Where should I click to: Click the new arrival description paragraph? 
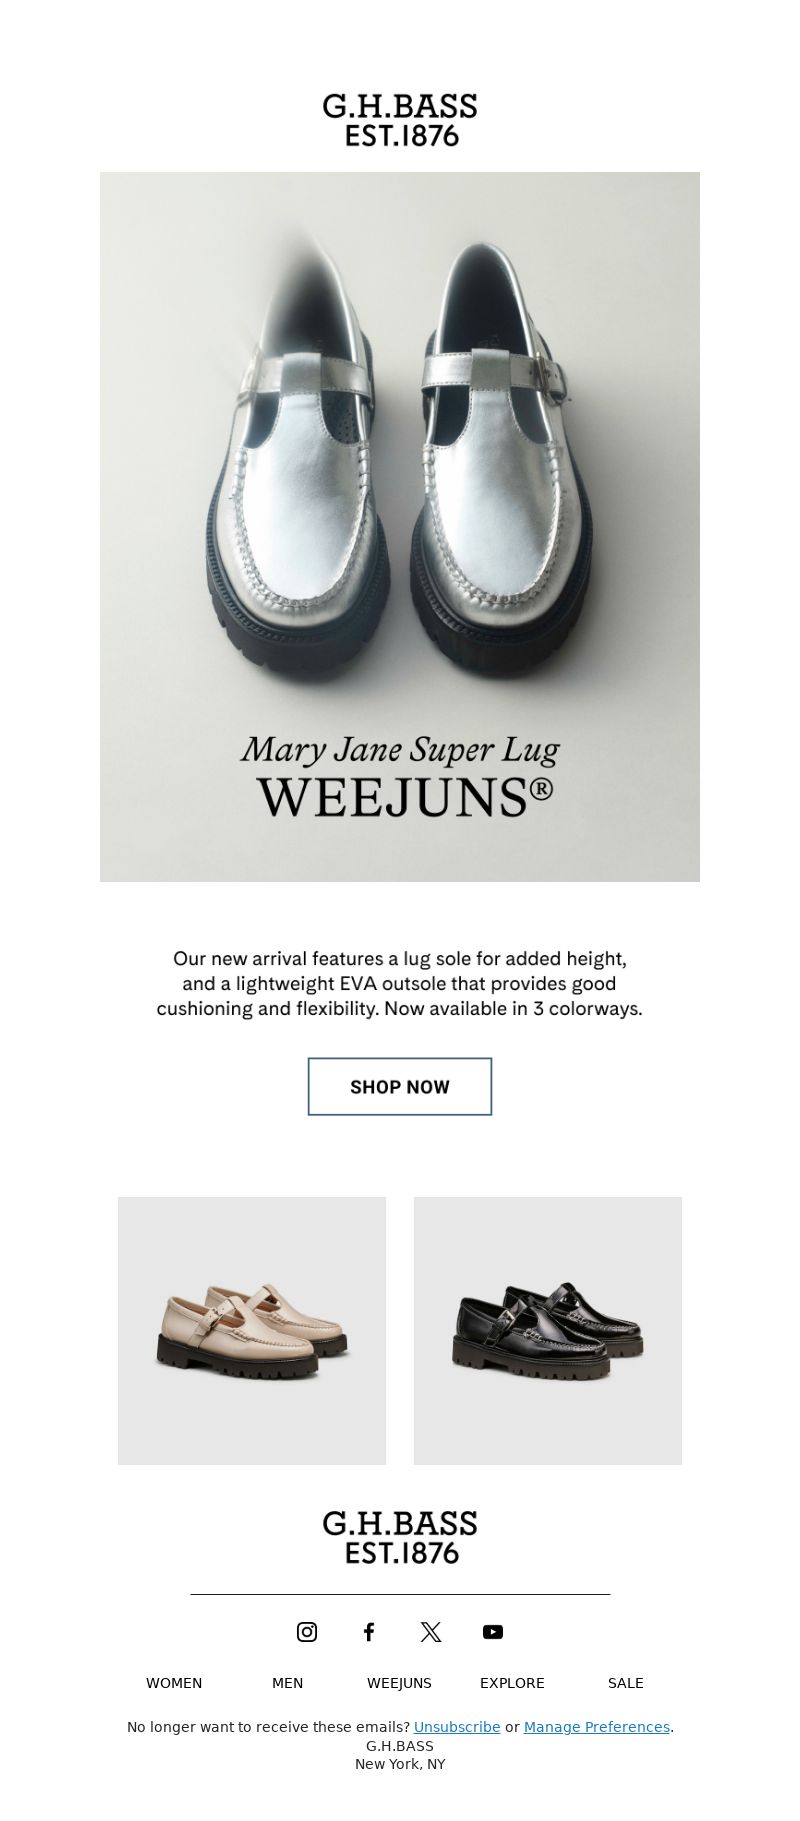click(x=400, y=984)
